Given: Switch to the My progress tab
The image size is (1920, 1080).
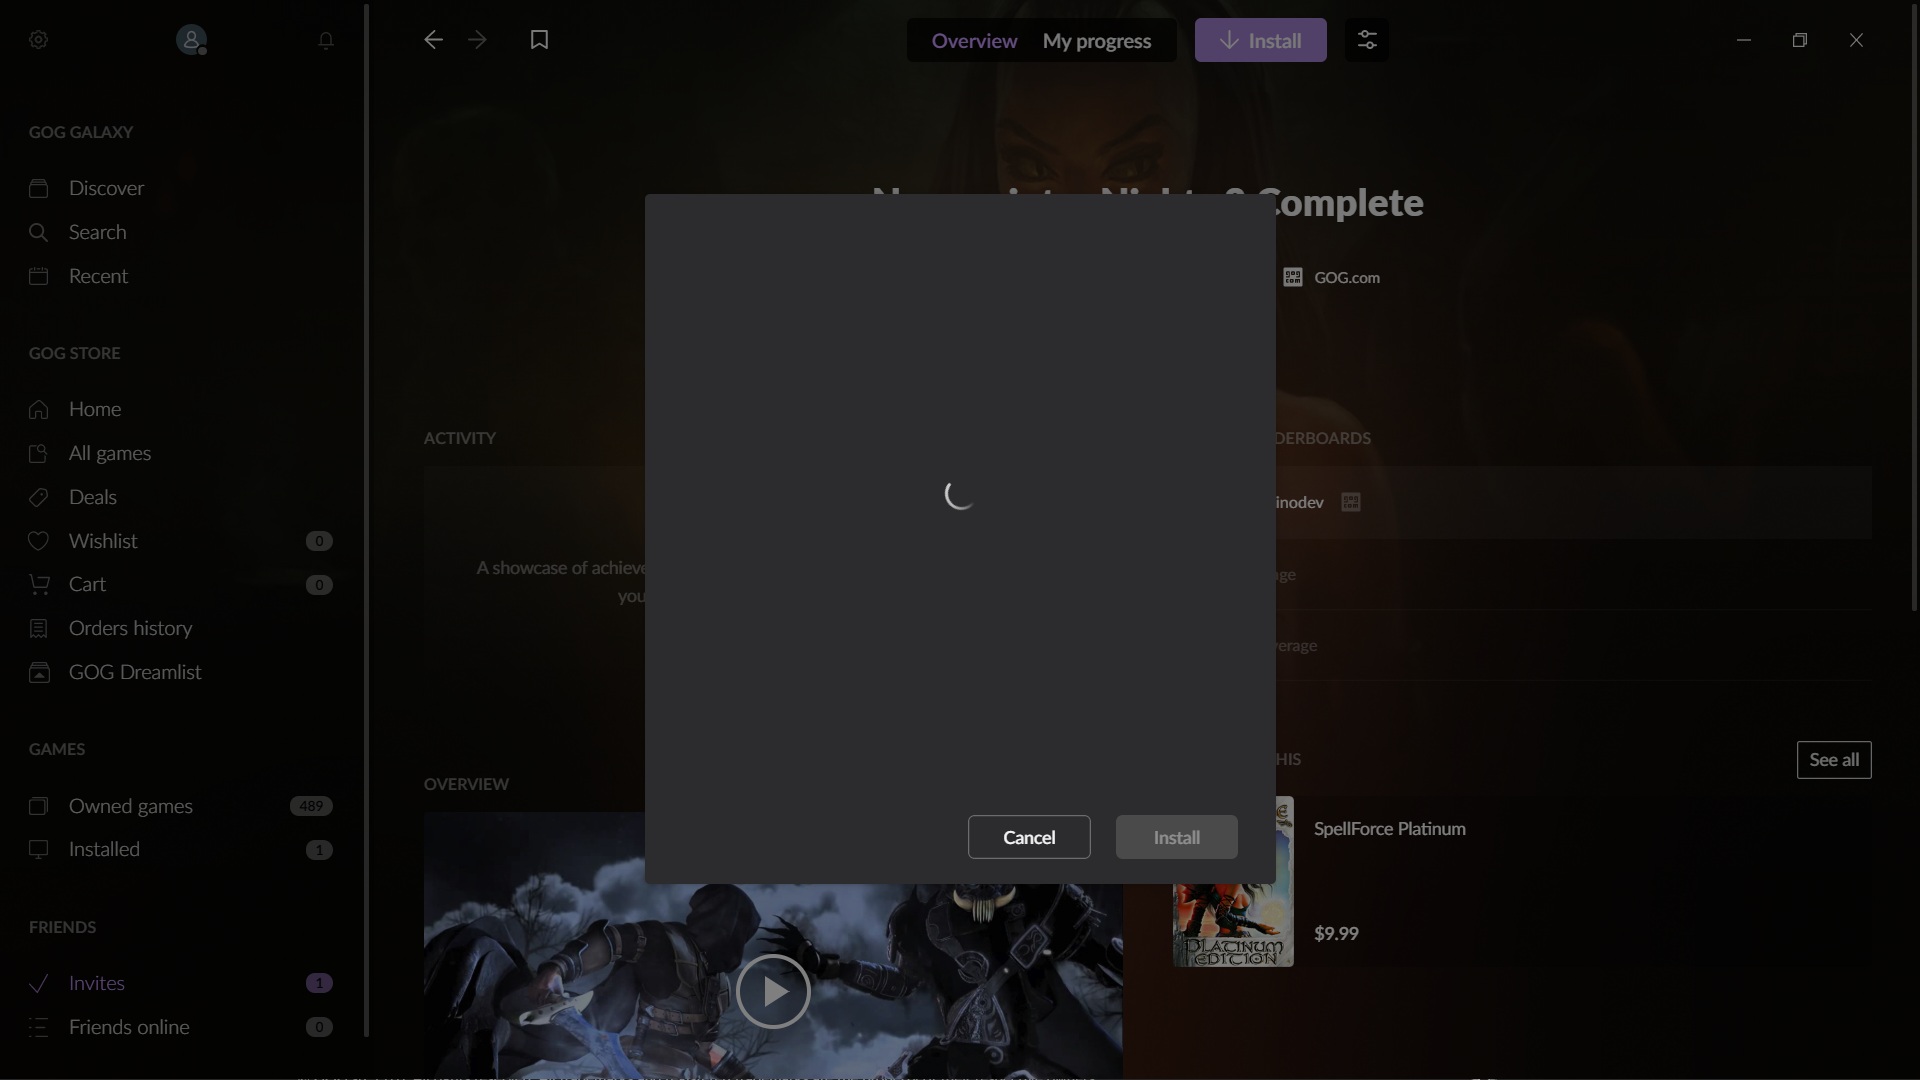Looking at the screenshot, I should pyautogui.click(x=1097, y=41).
